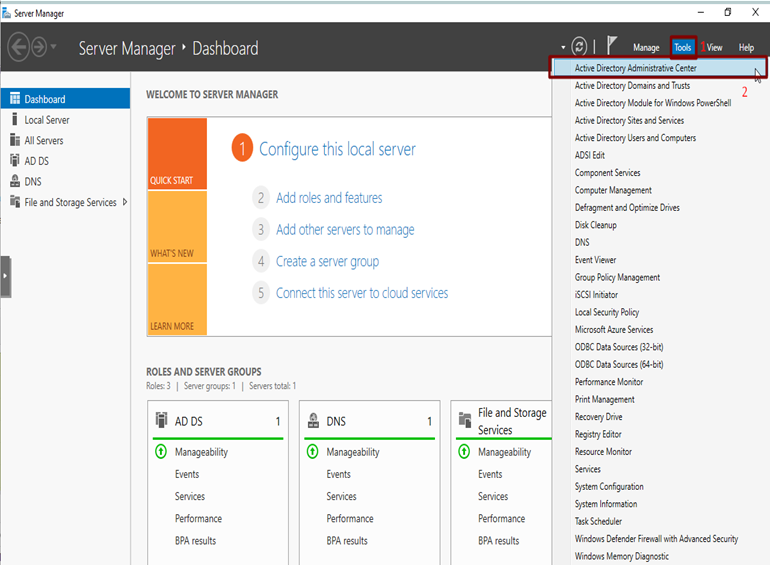The height and width of the screenshot is (565, 770).
Task: Click Create a server group link
Action: (328, 262)
